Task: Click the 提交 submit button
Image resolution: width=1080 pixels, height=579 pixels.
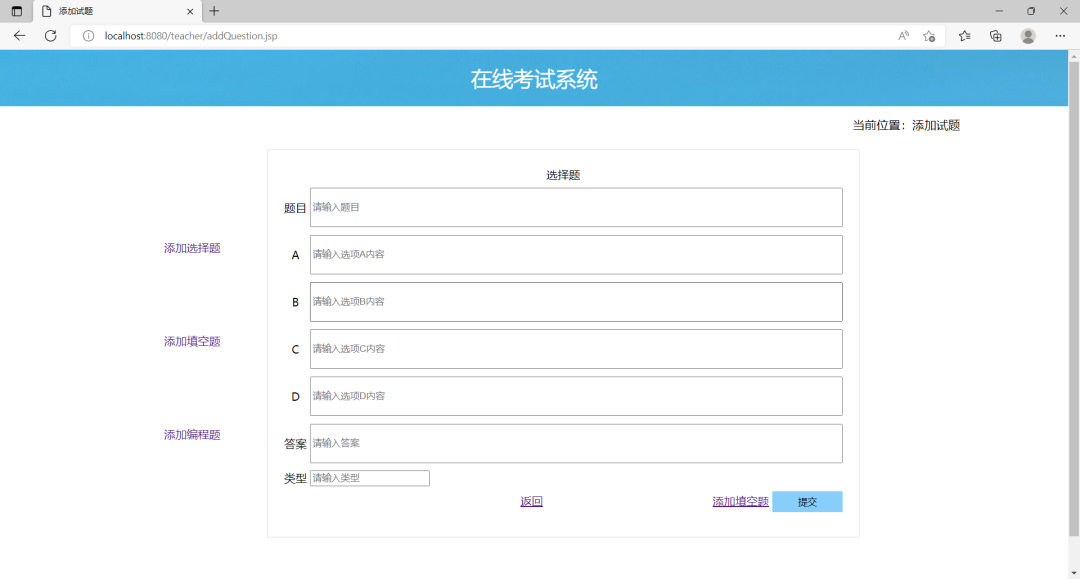Action: pos(807,500)
